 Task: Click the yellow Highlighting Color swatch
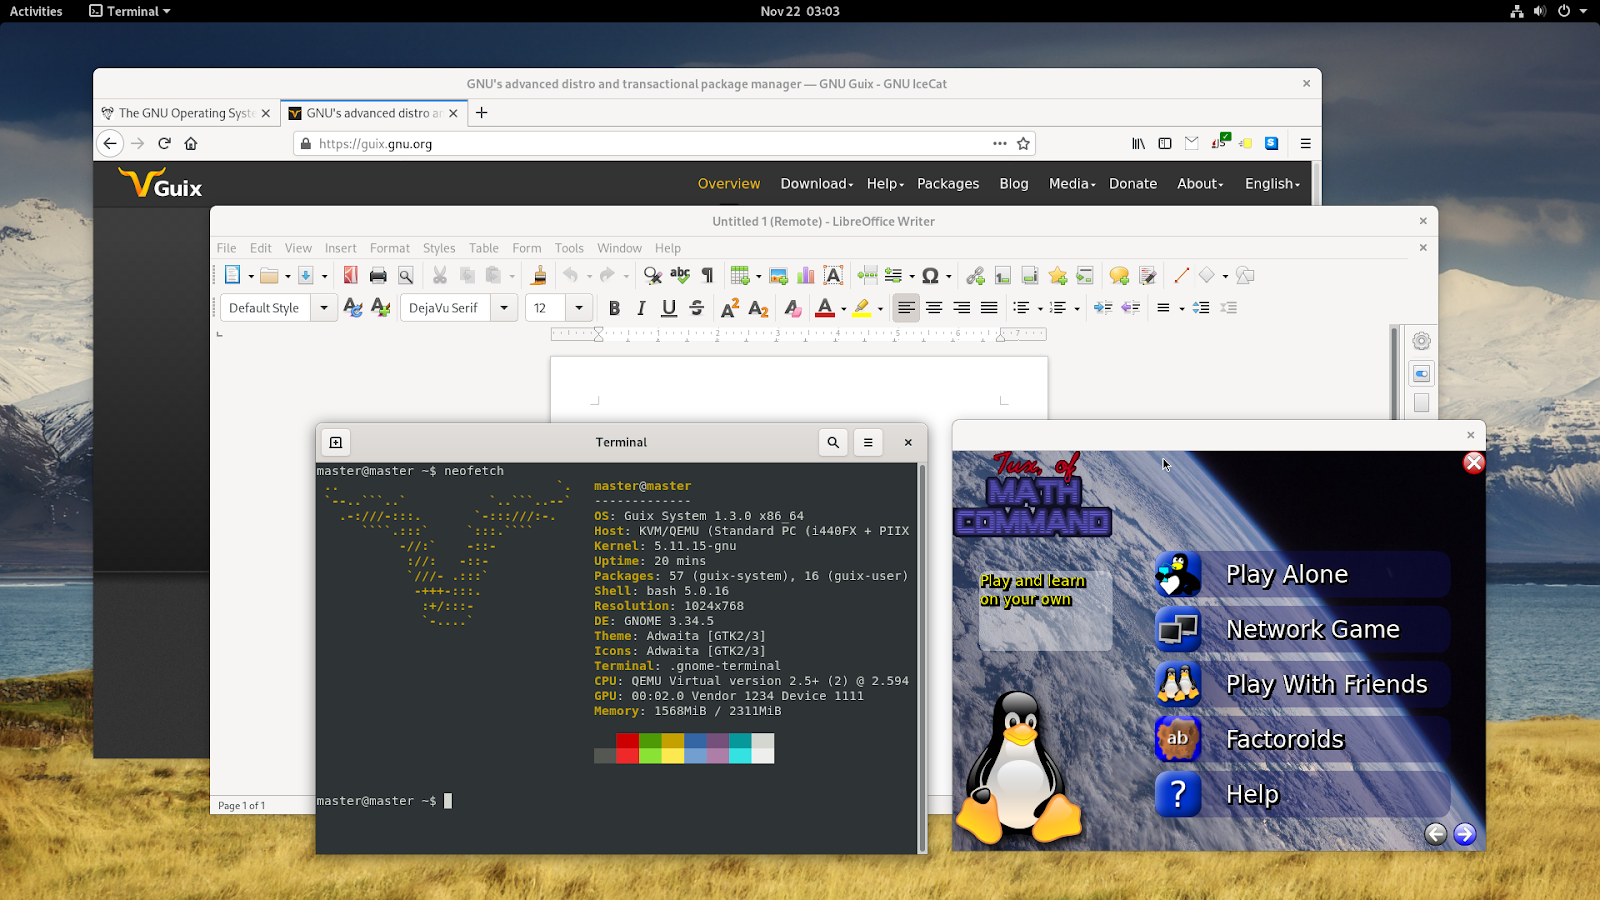click(861, 308)
